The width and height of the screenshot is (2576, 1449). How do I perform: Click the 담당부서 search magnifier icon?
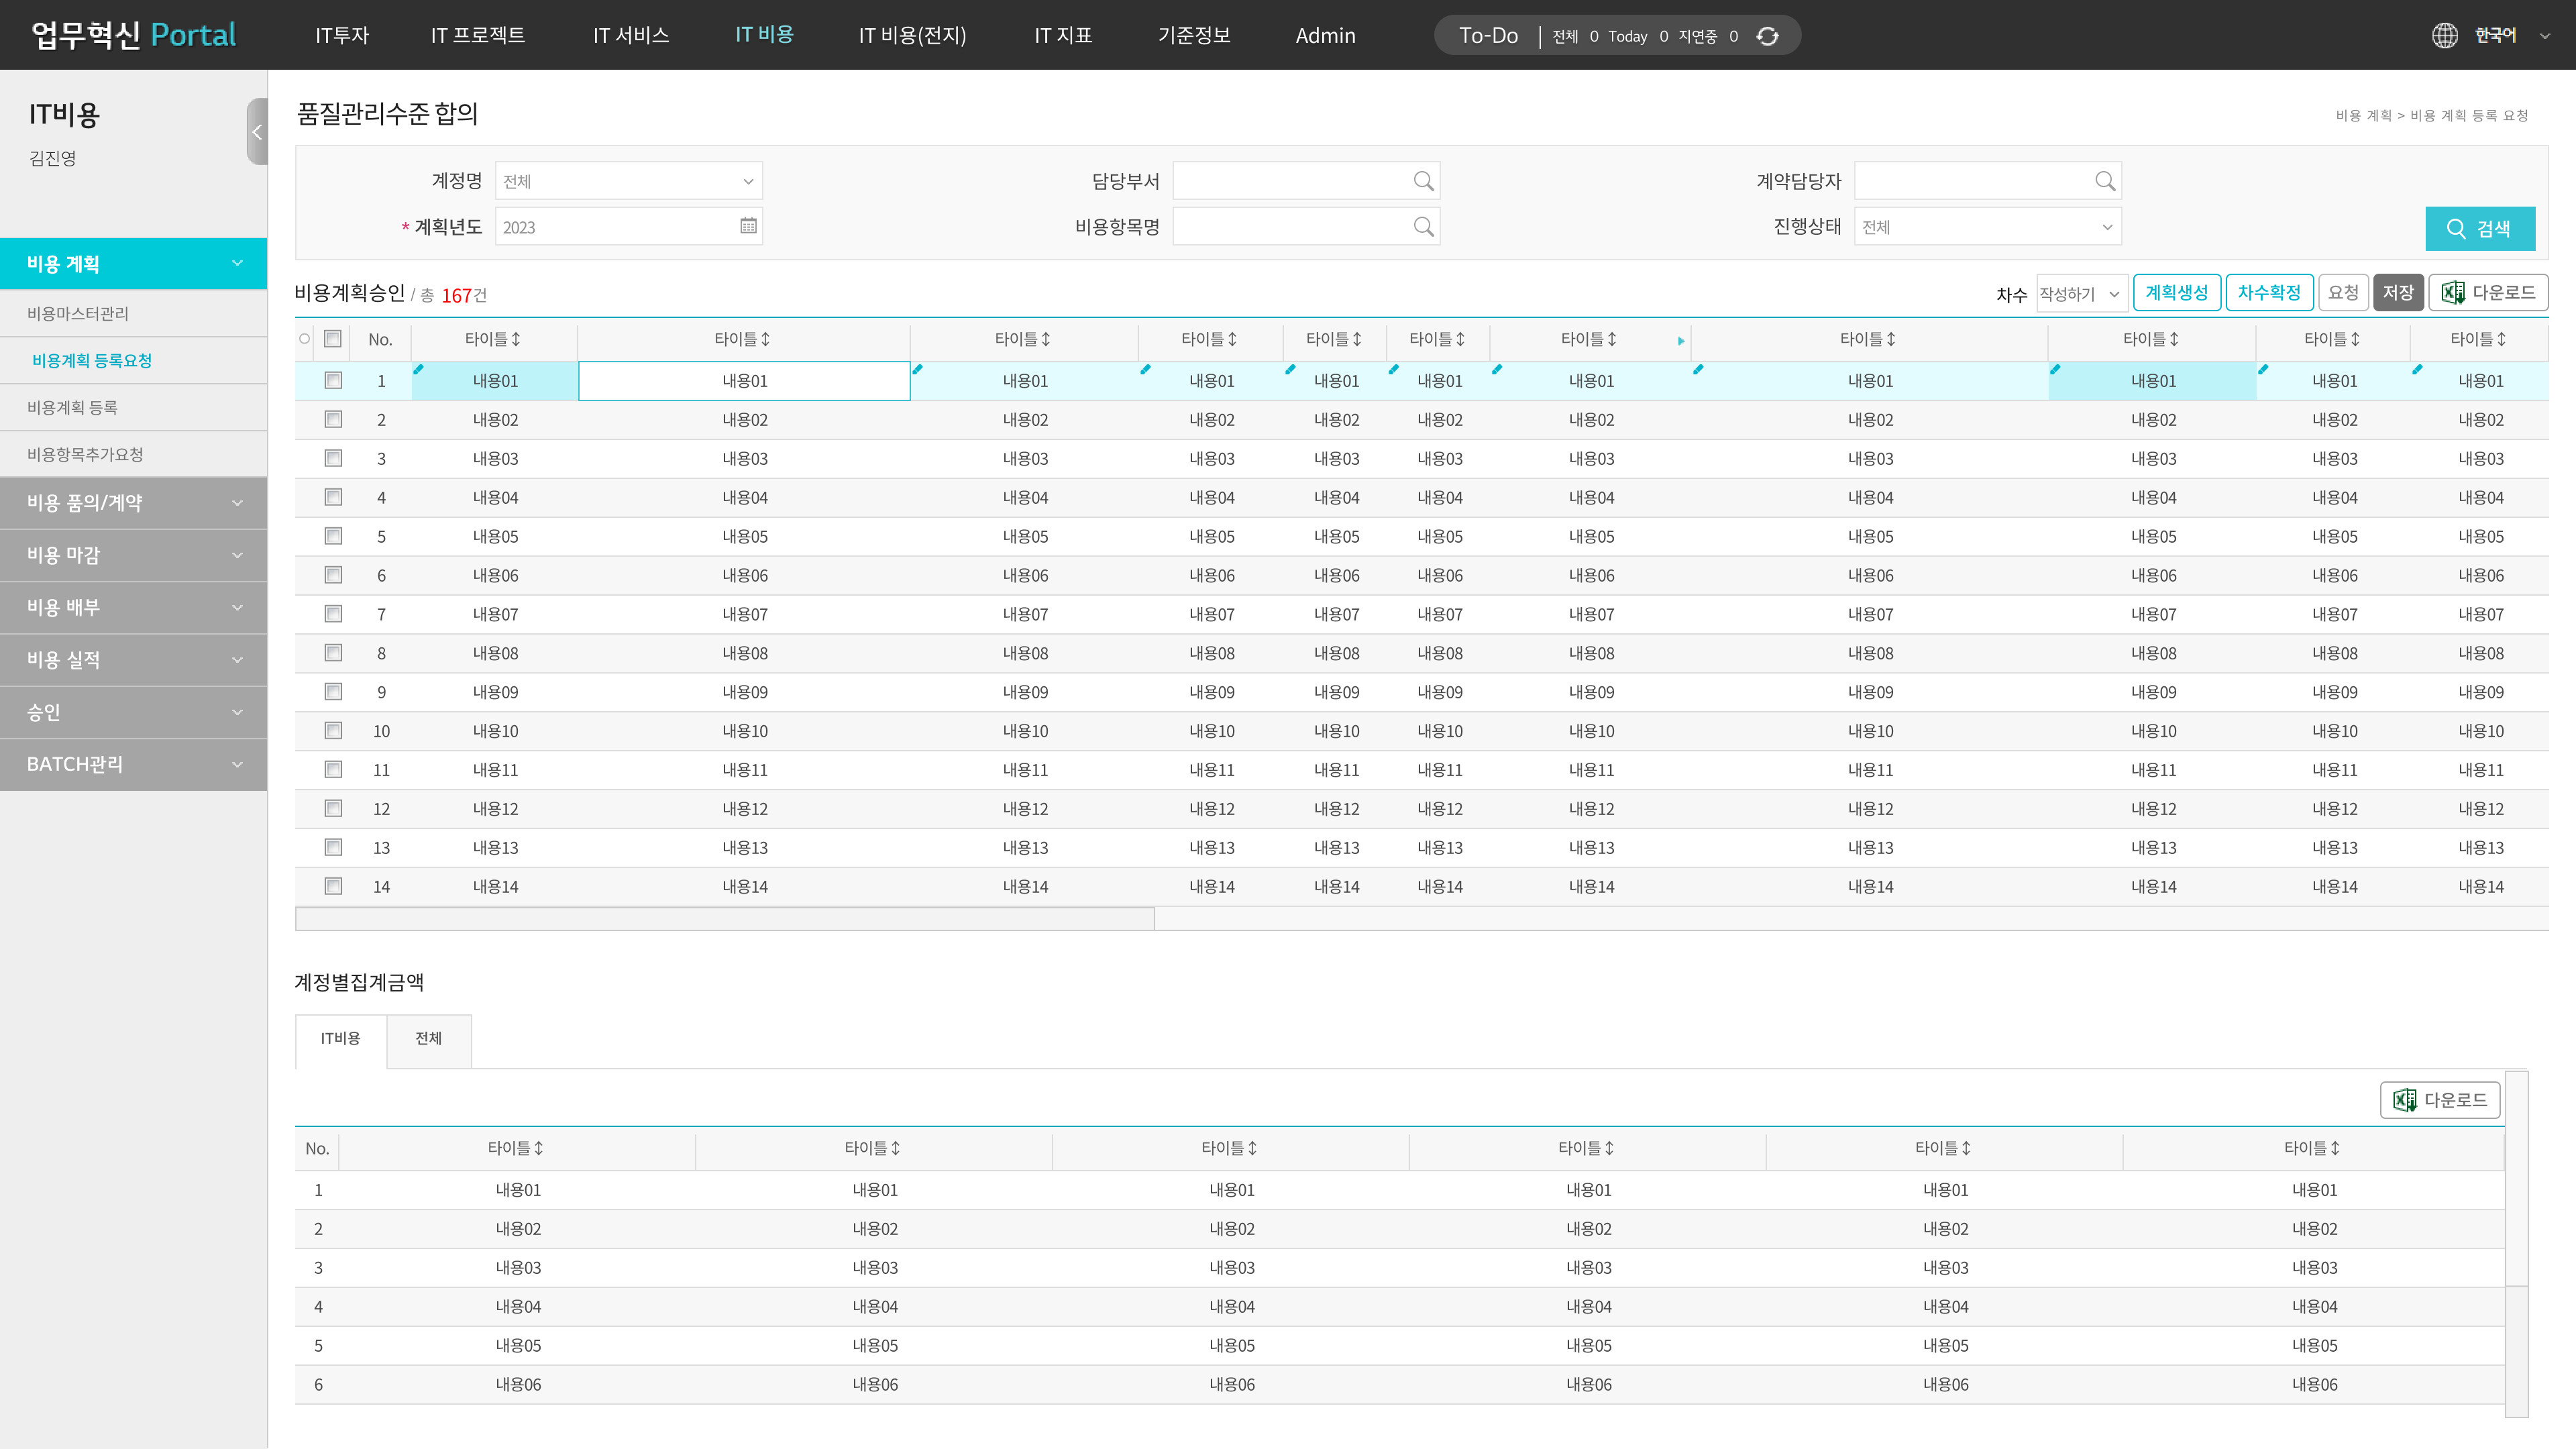1423,181
